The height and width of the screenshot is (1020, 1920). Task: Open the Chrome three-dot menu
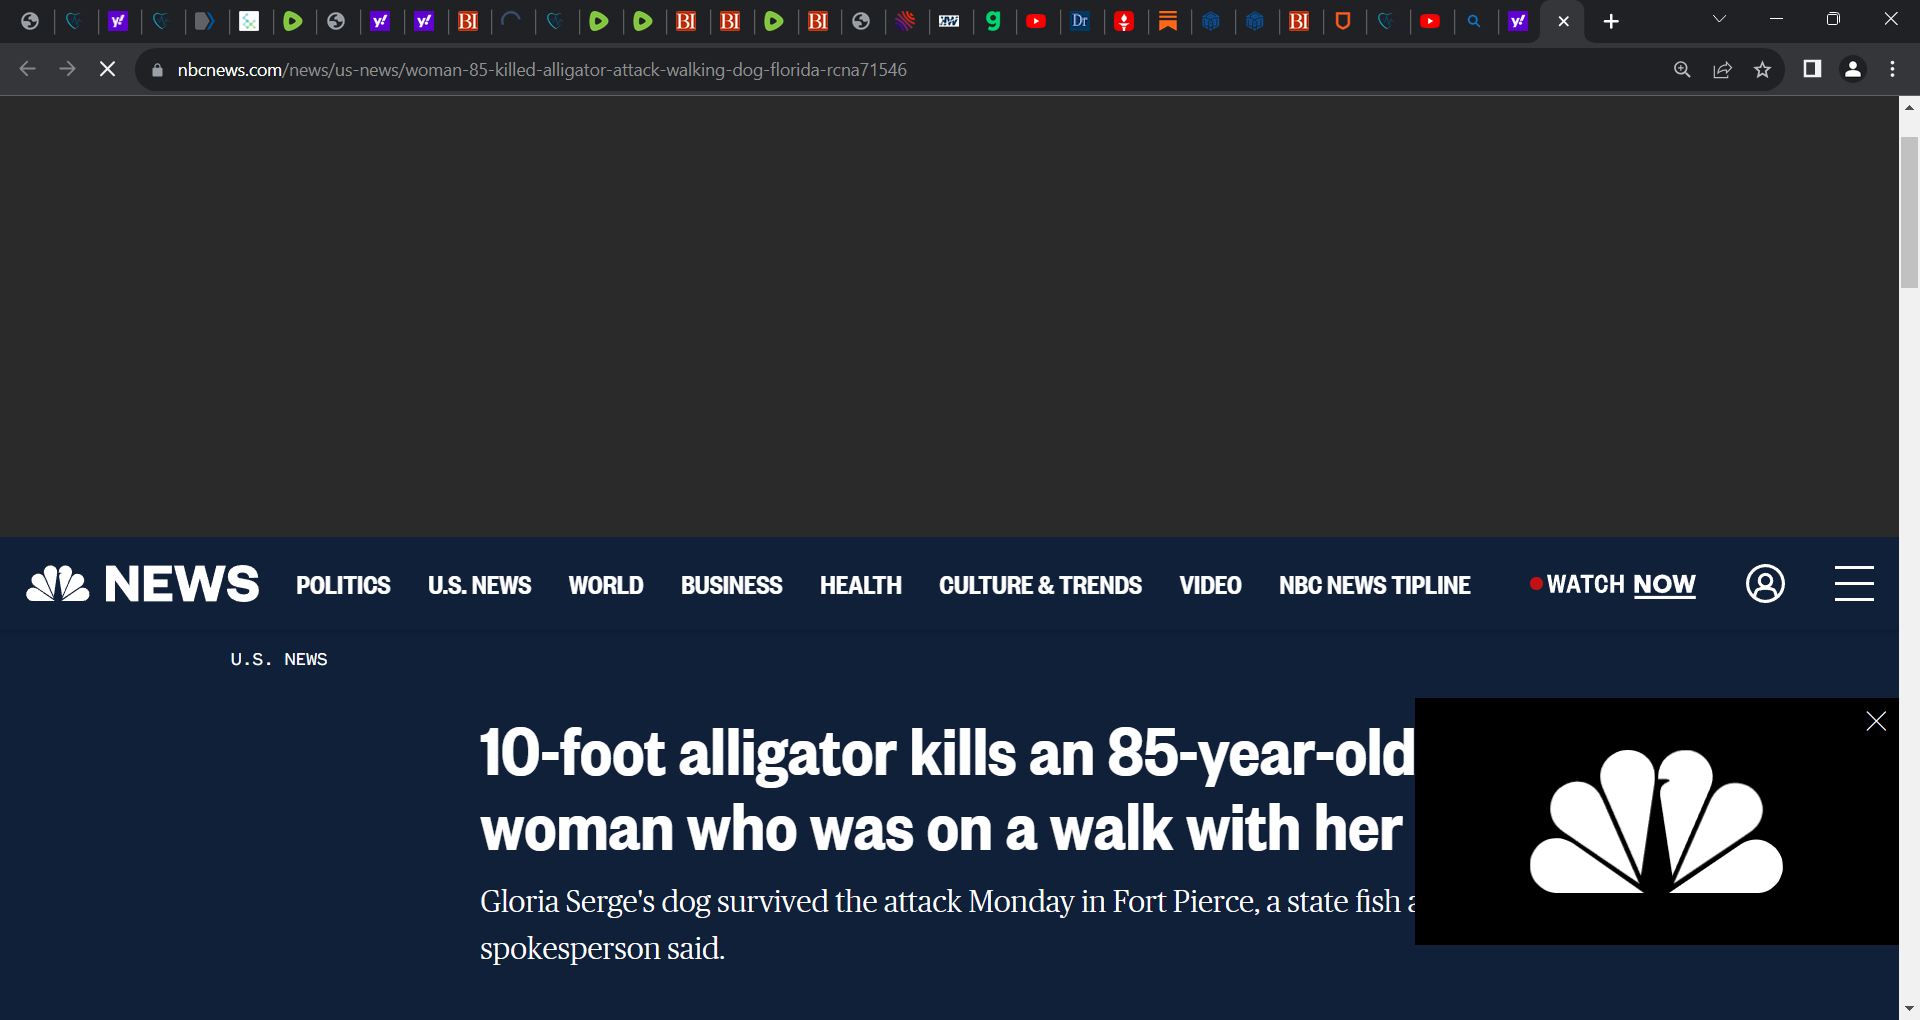click(x=1892, y=69)
